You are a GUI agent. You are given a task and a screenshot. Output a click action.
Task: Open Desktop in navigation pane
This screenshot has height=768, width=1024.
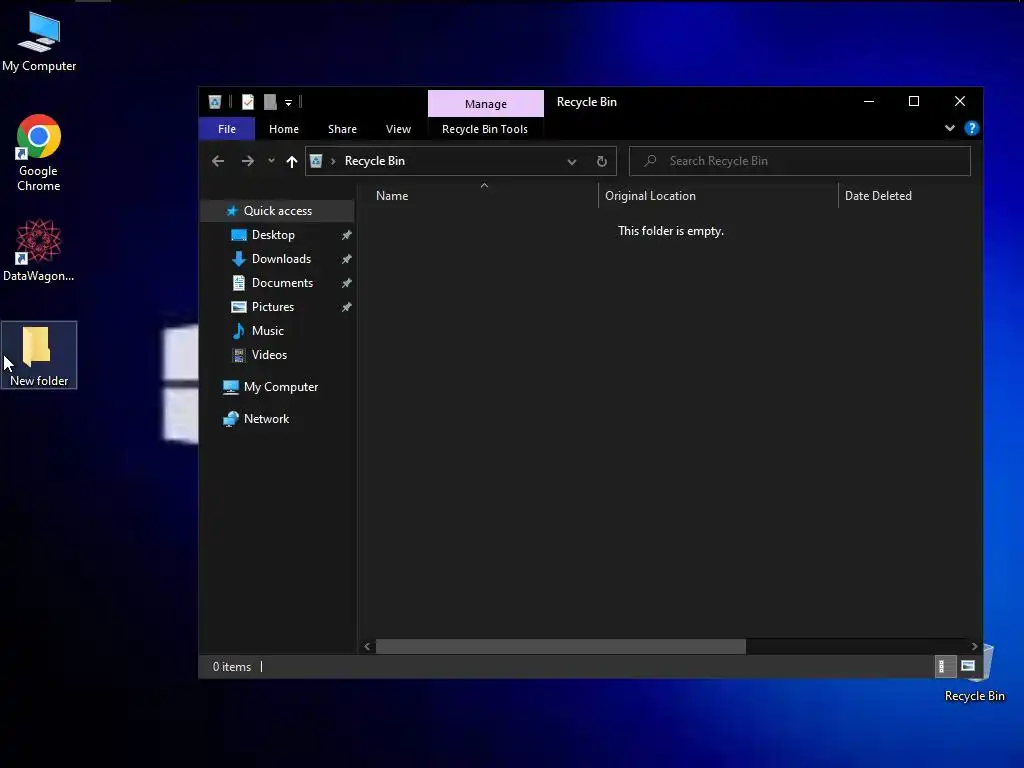point(274,235)
